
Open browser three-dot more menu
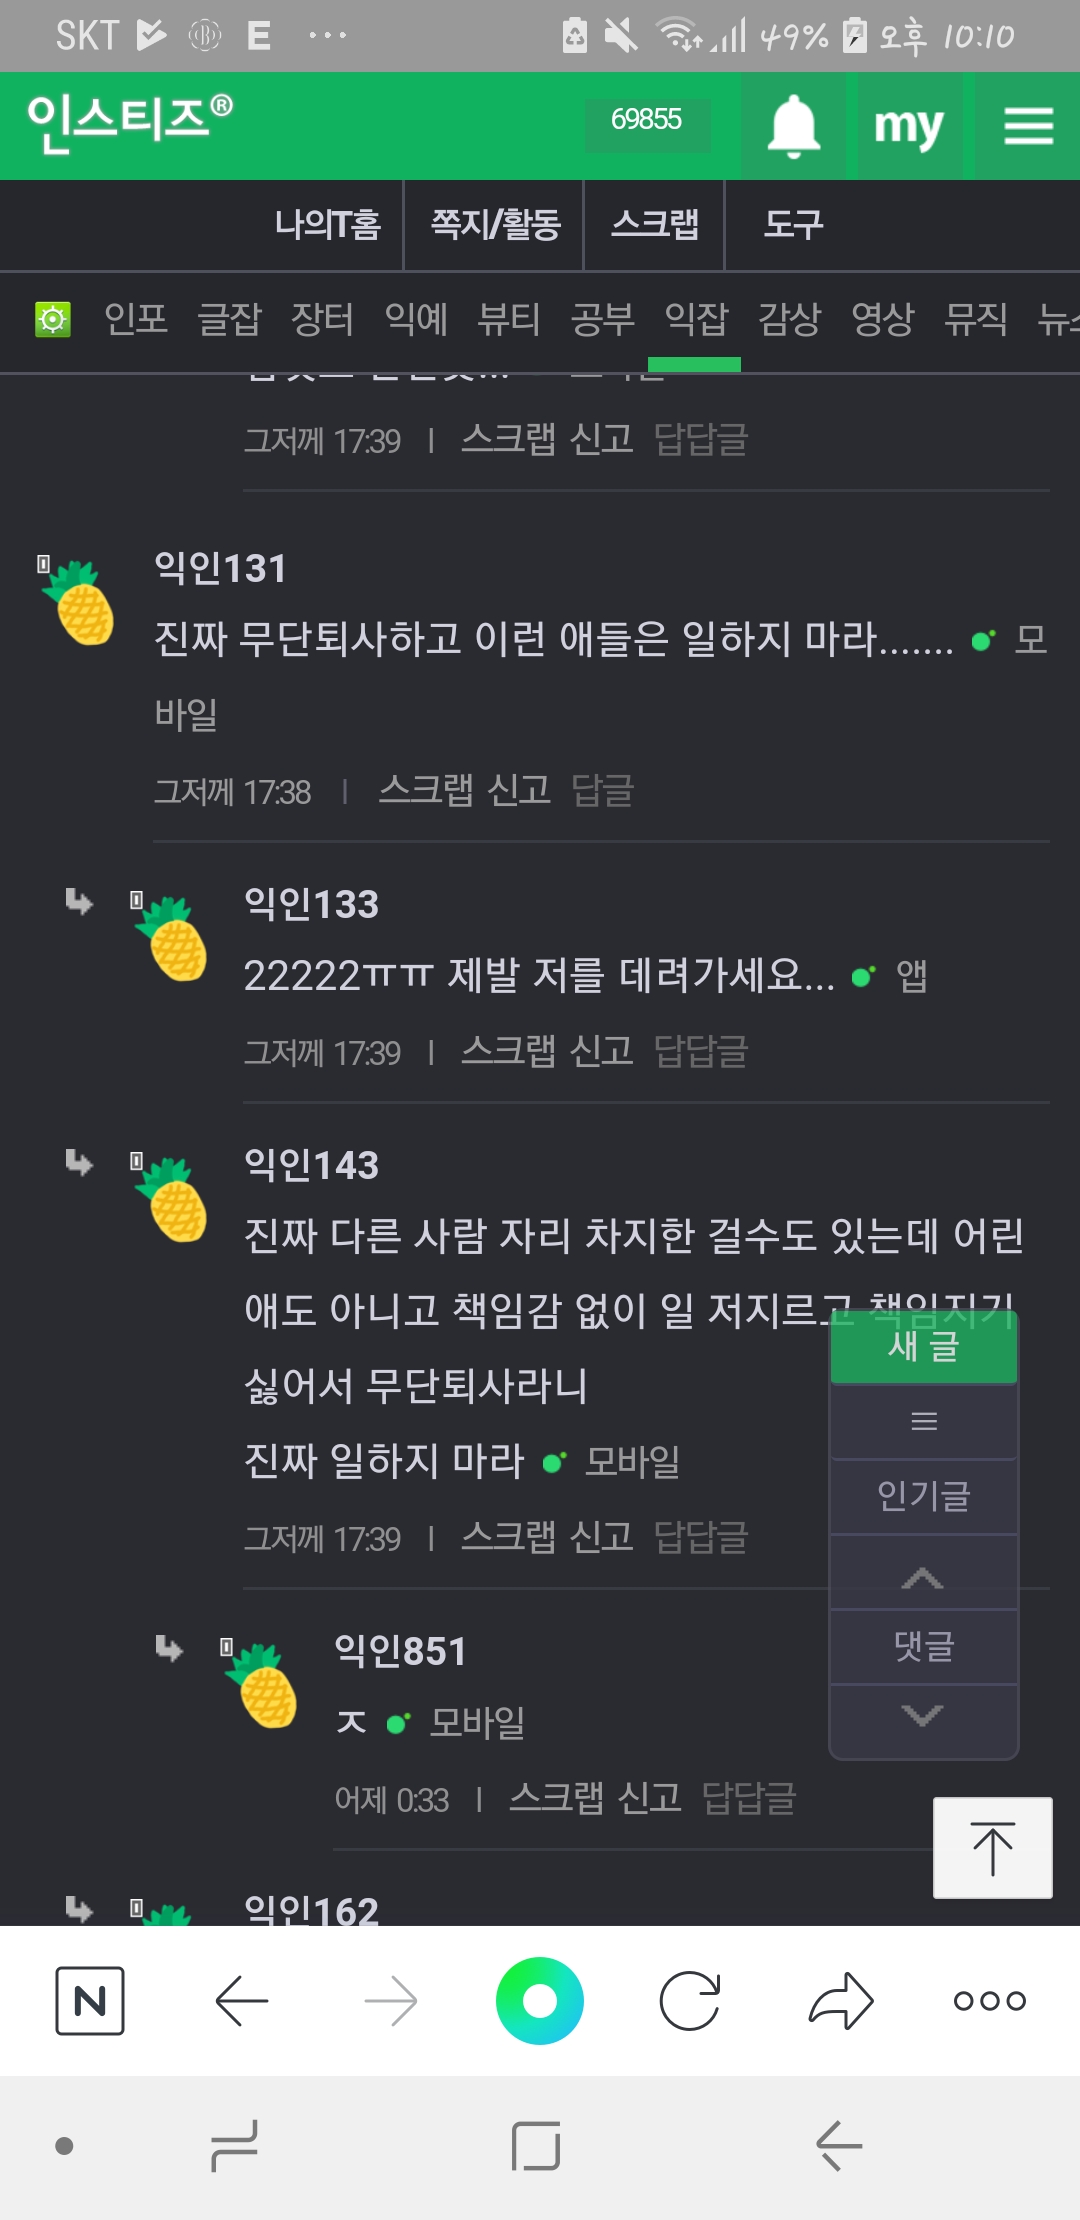989,2001
